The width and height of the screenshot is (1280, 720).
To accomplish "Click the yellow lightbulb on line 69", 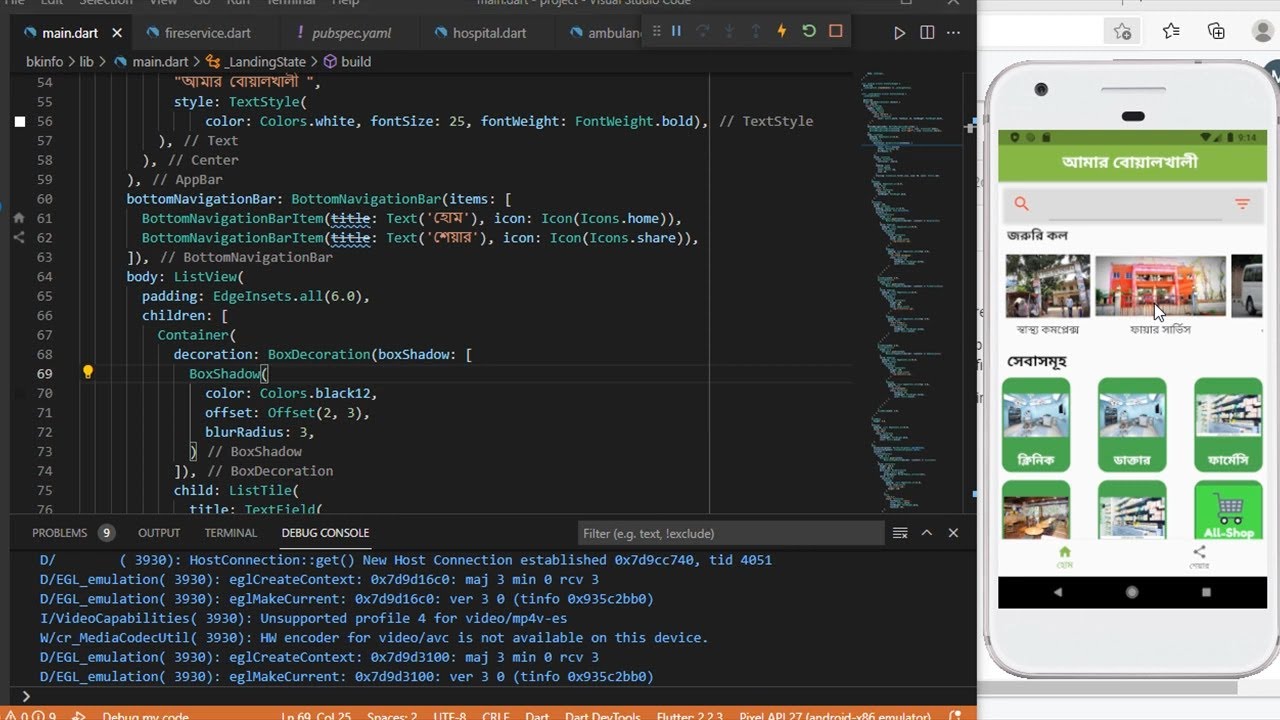I will (x=87, y=373).
